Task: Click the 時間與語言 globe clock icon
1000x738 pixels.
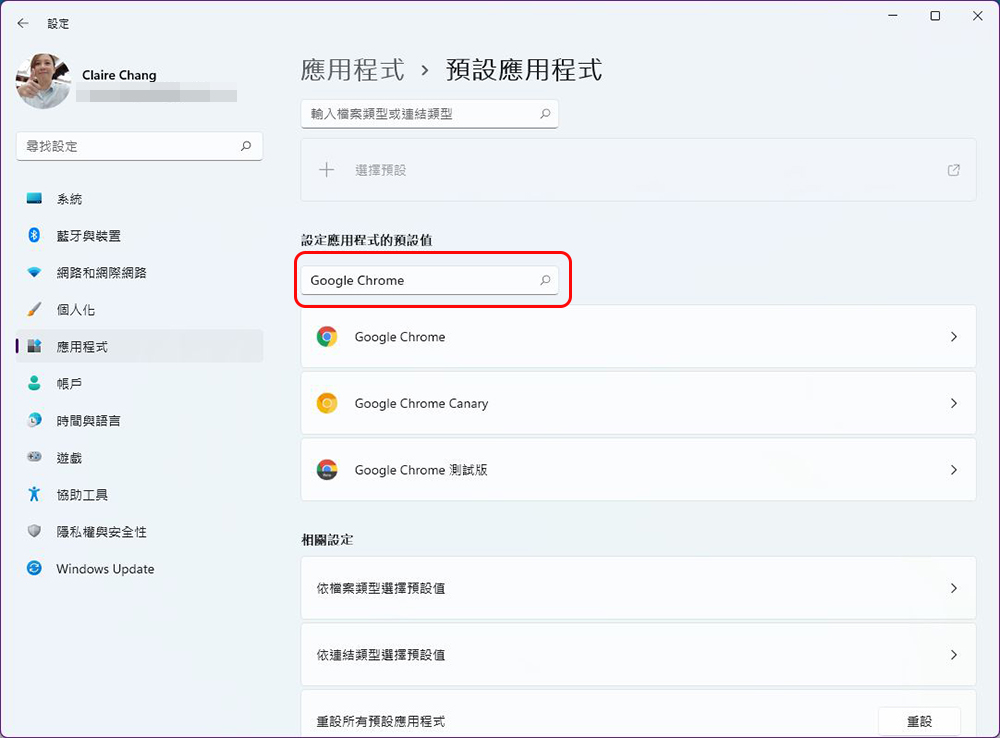Action: coord(34,420)
